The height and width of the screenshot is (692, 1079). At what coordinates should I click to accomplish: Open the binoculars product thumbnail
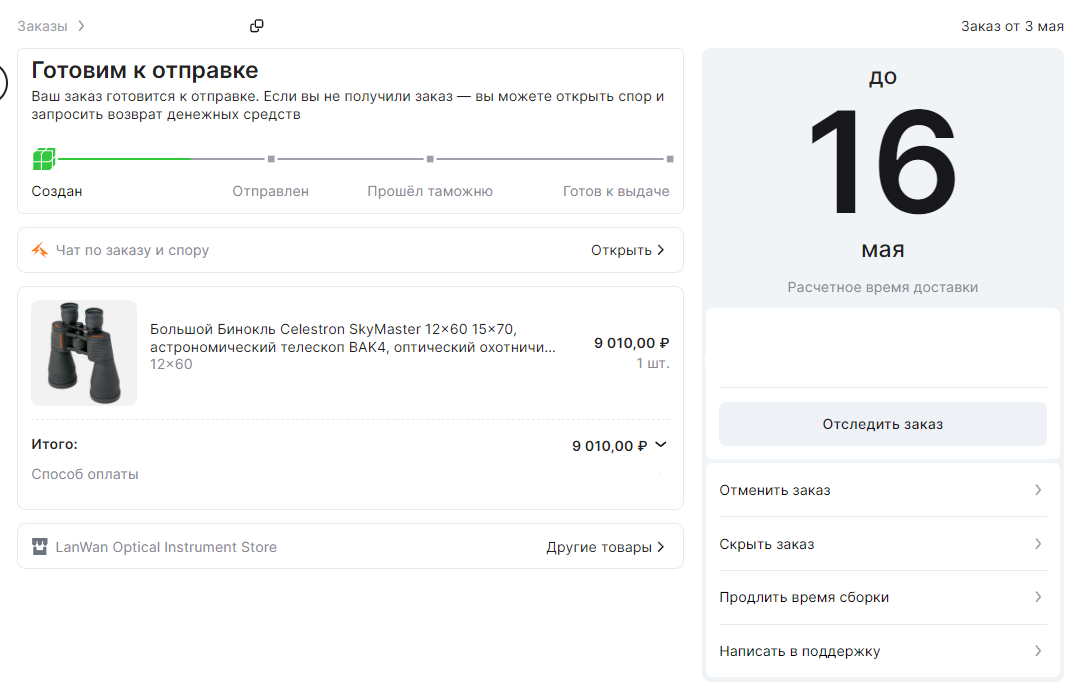pos(84,353)
